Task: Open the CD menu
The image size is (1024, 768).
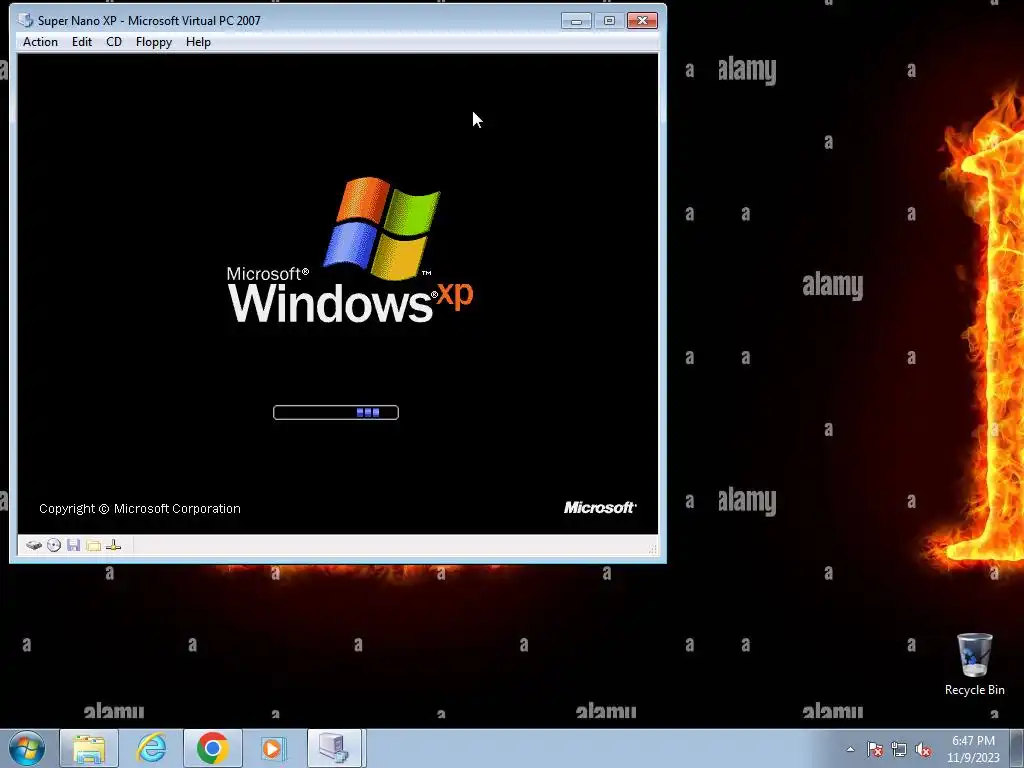Action: click(x=114, y=42)
